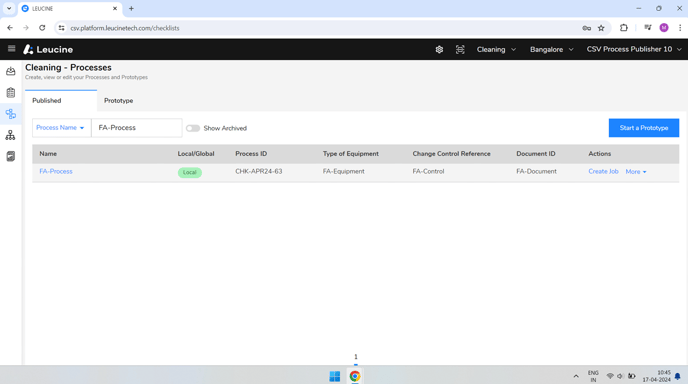The height and width of the screenshot is (384, 688).
Task: Switch to the Published tab
Action: pyautogui.click(x=61, y=100)
